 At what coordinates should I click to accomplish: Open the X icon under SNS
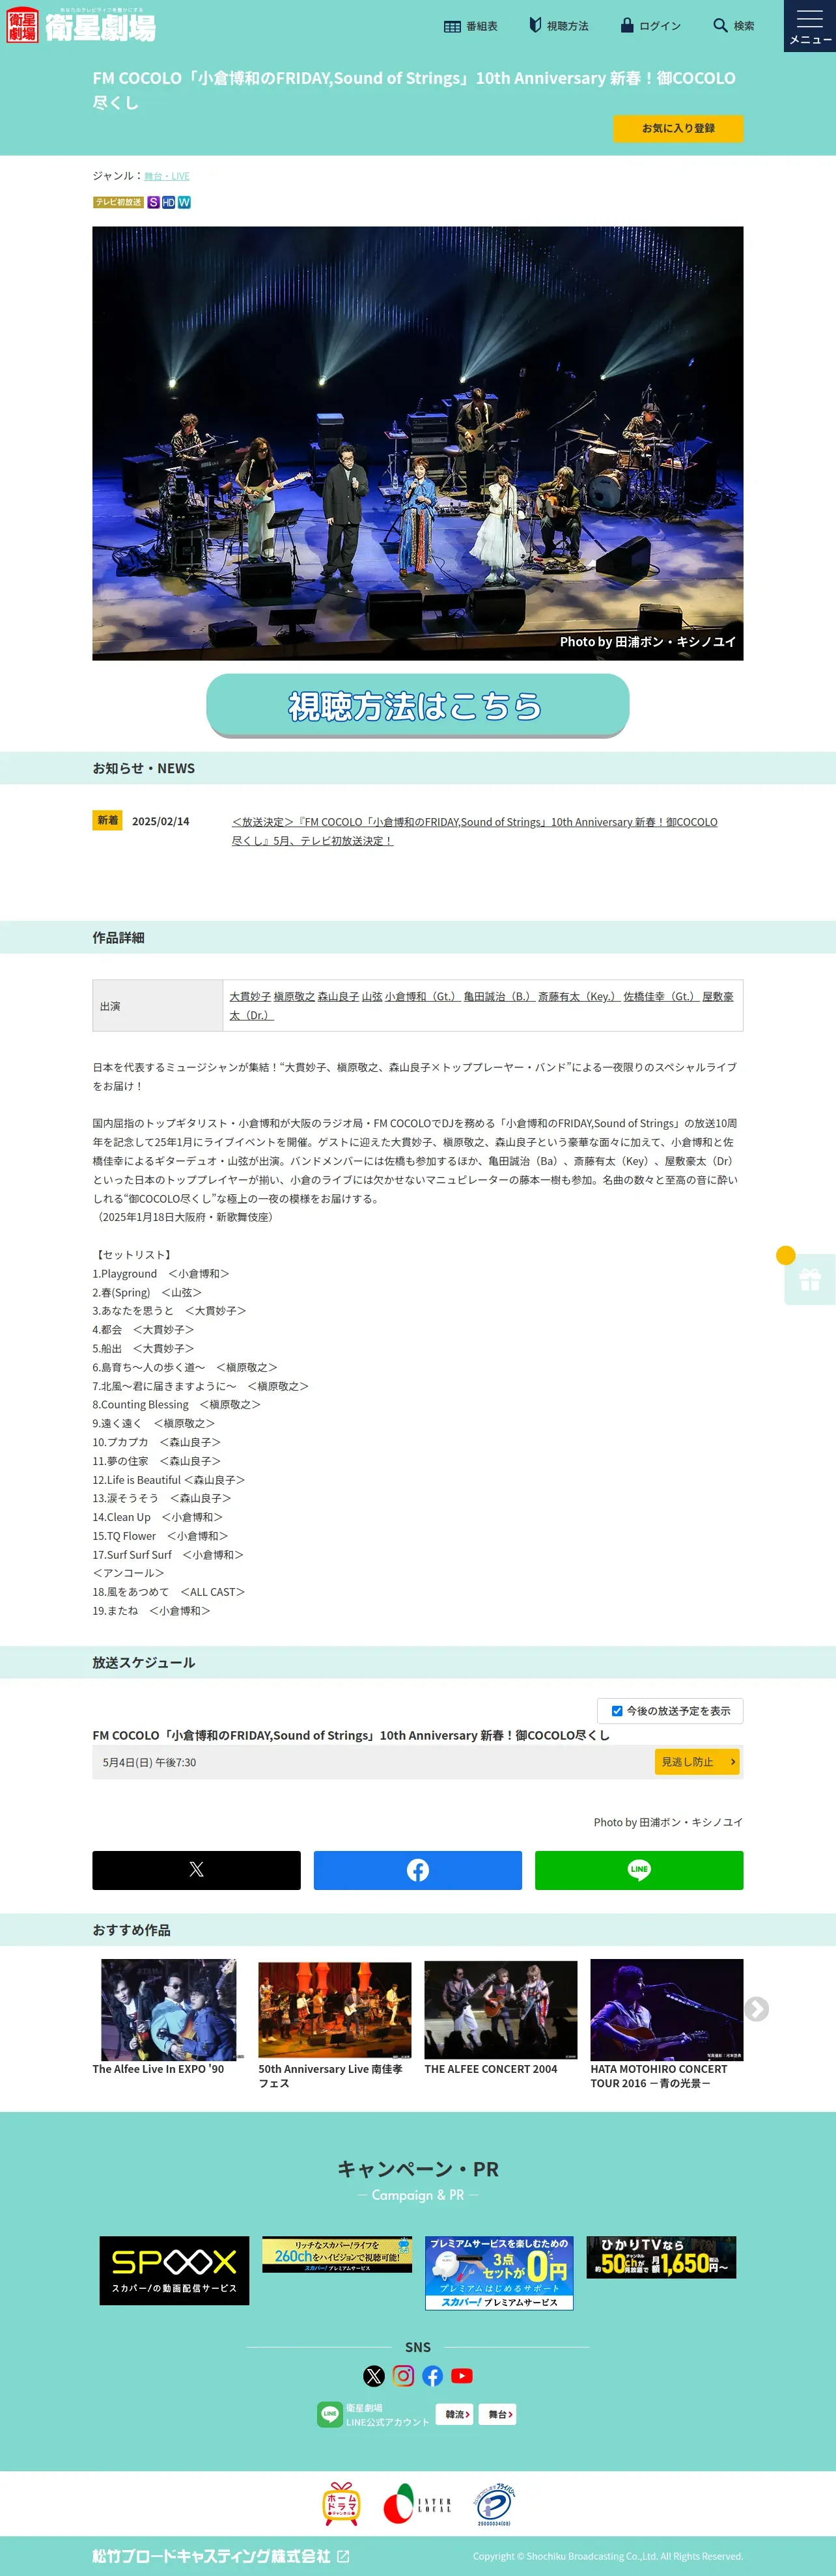point(374,2376)
